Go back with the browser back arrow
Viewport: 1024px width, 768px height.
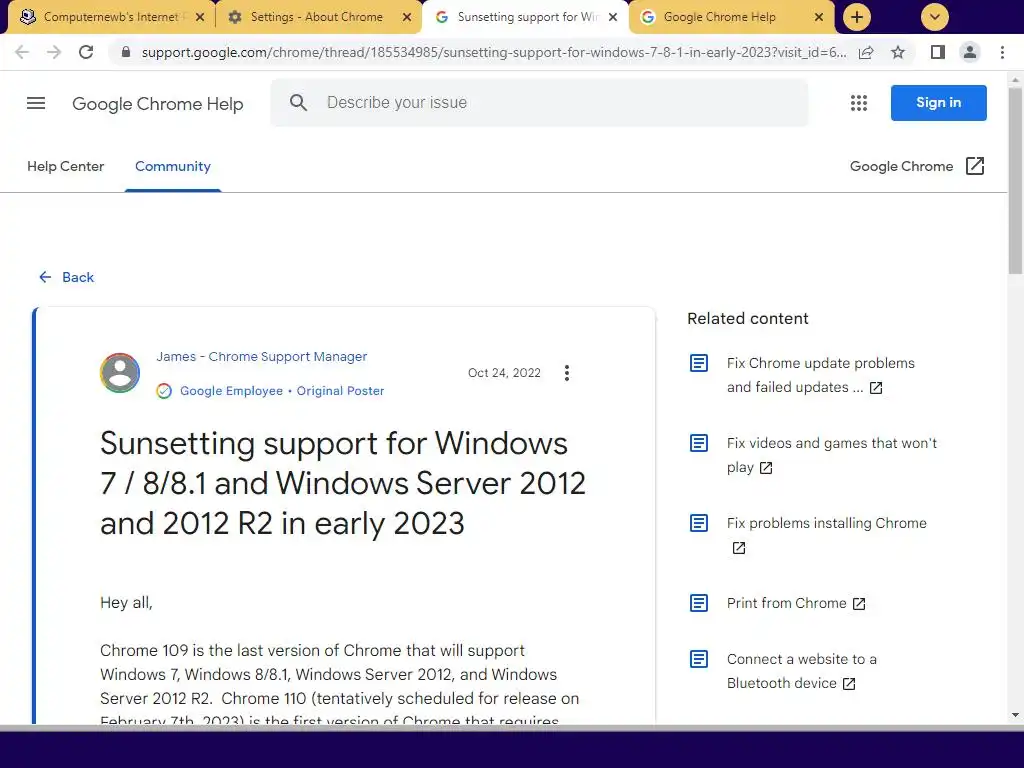tap(22, 52)
